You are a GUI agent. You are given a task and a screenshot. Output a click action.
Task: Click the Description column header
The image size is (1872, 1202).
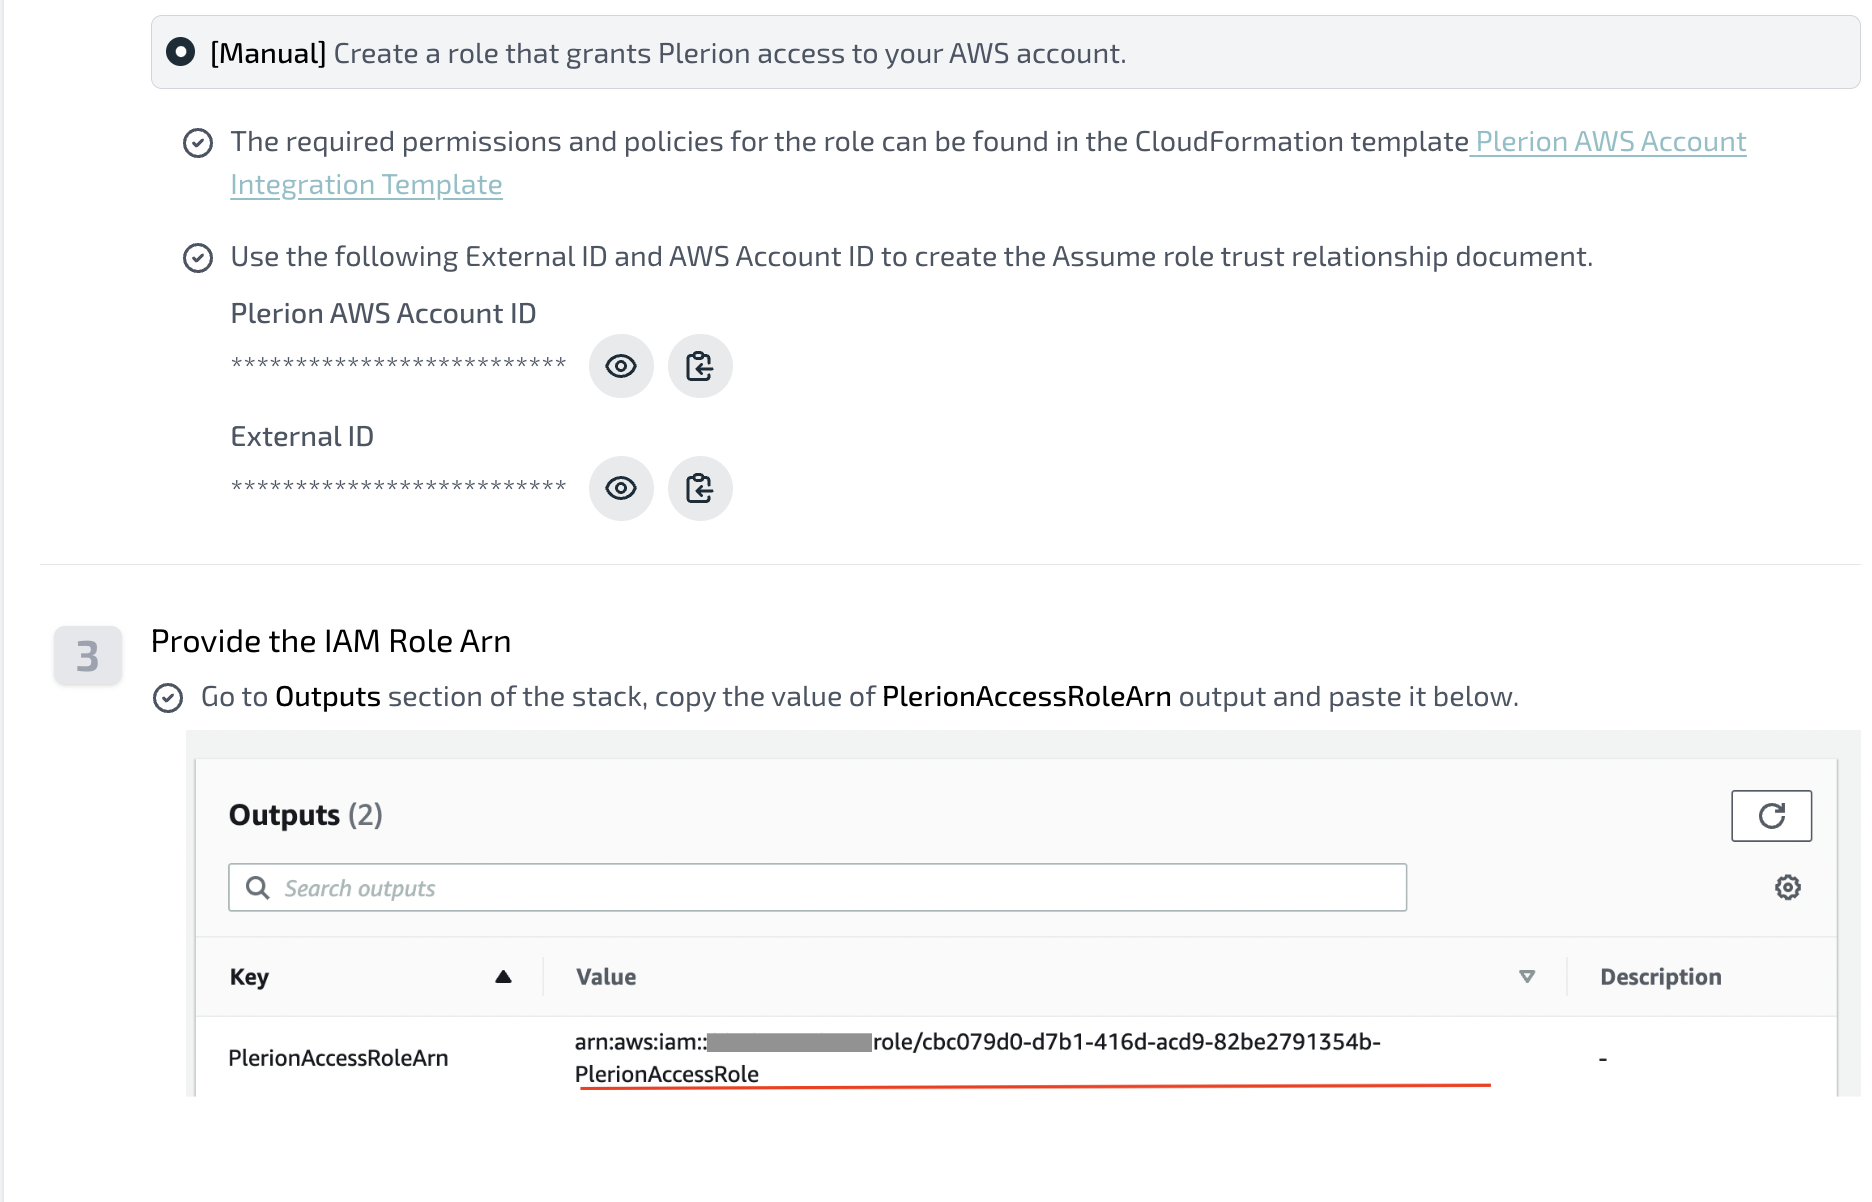(1661, 977)
